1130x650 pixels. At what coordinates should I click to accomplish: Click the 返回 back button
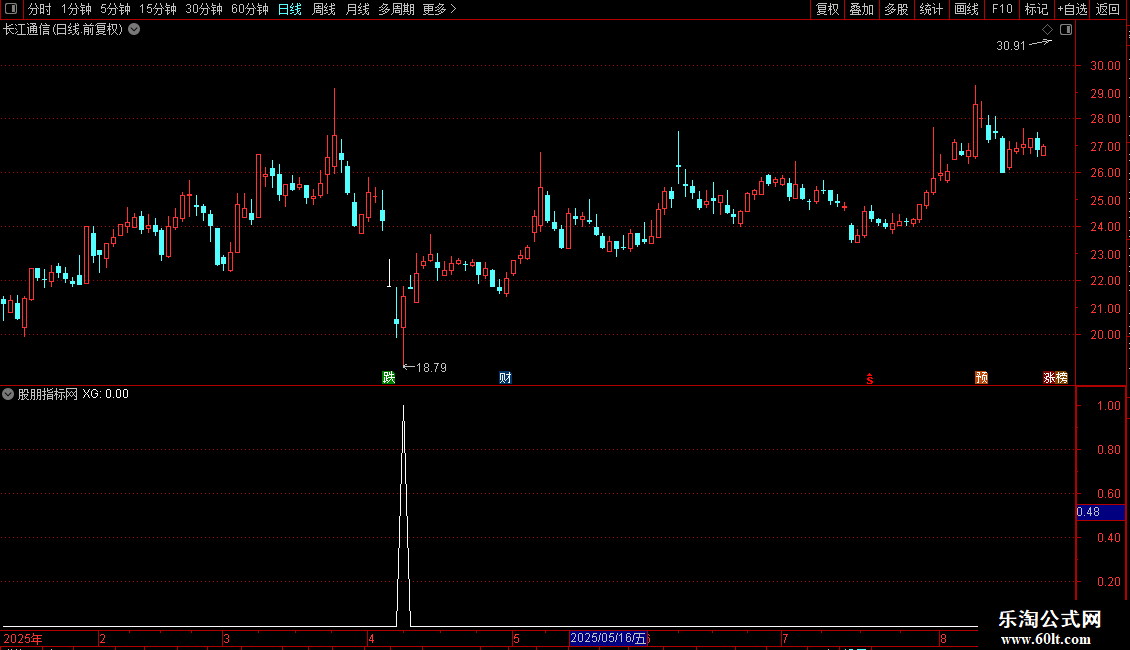click(1108, 9)
